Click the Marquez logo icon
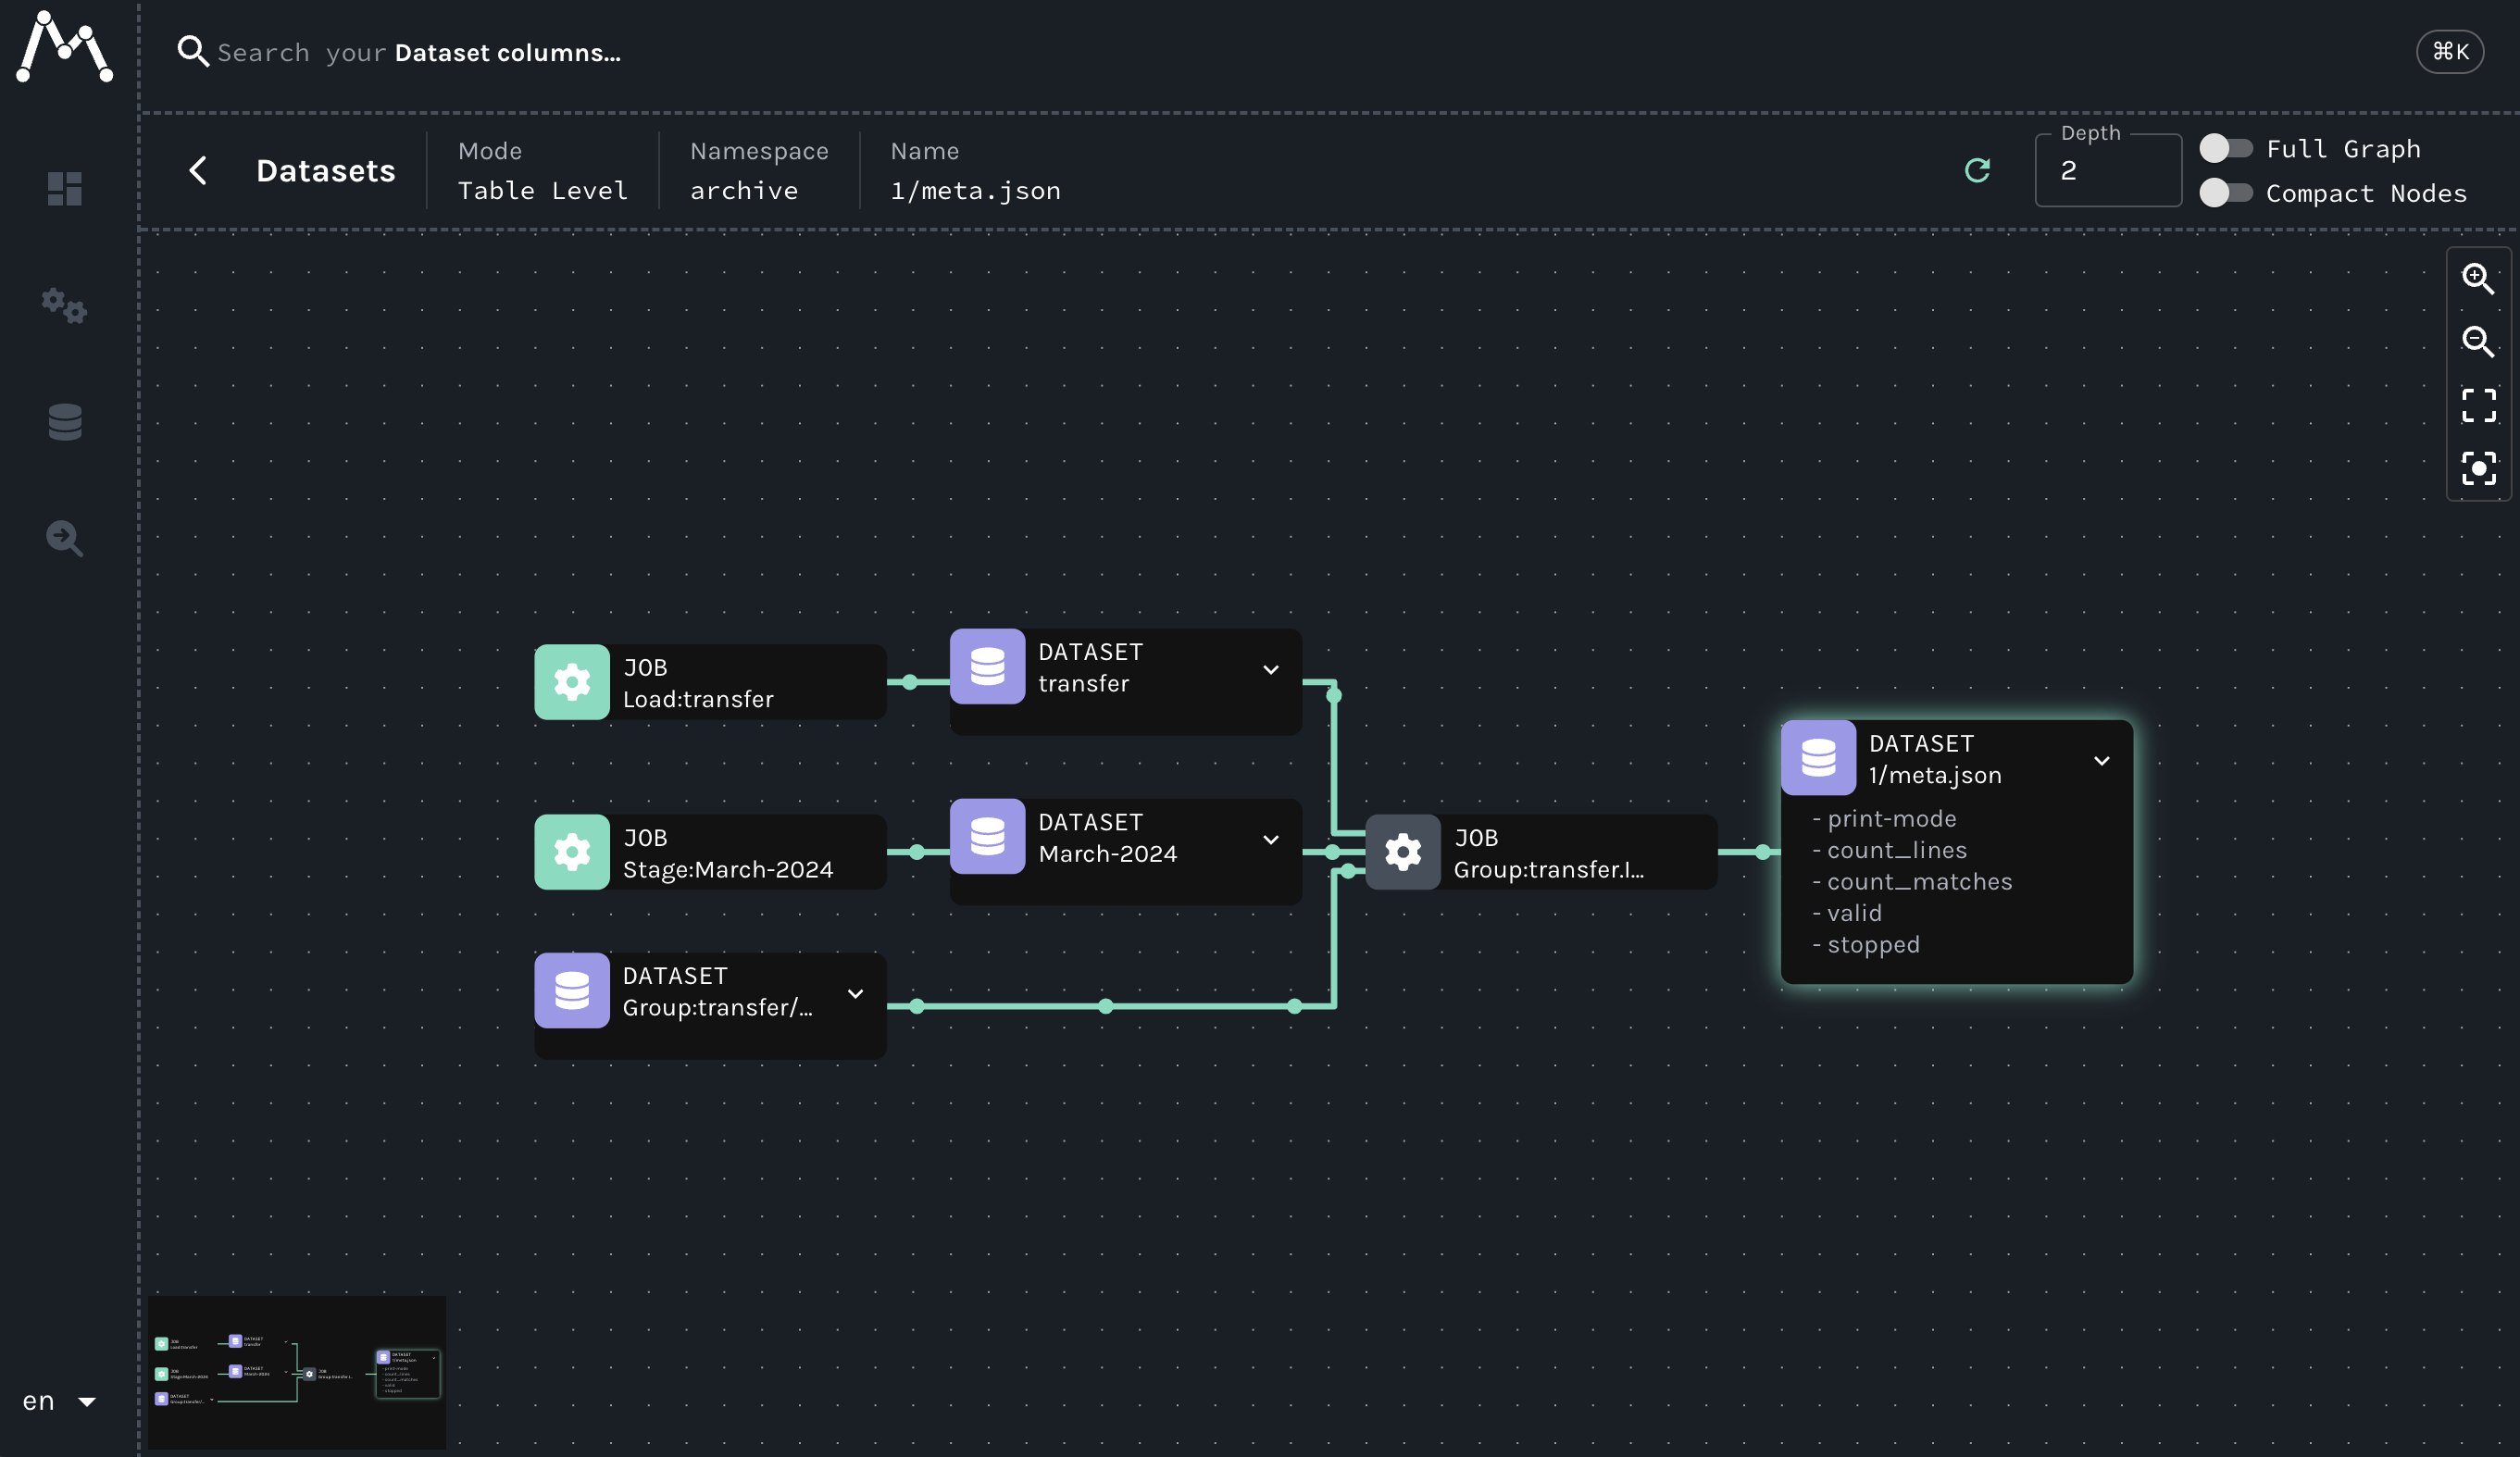Screen dimensions: 2520x1457 pyautogui.click(x=65, y=46)
